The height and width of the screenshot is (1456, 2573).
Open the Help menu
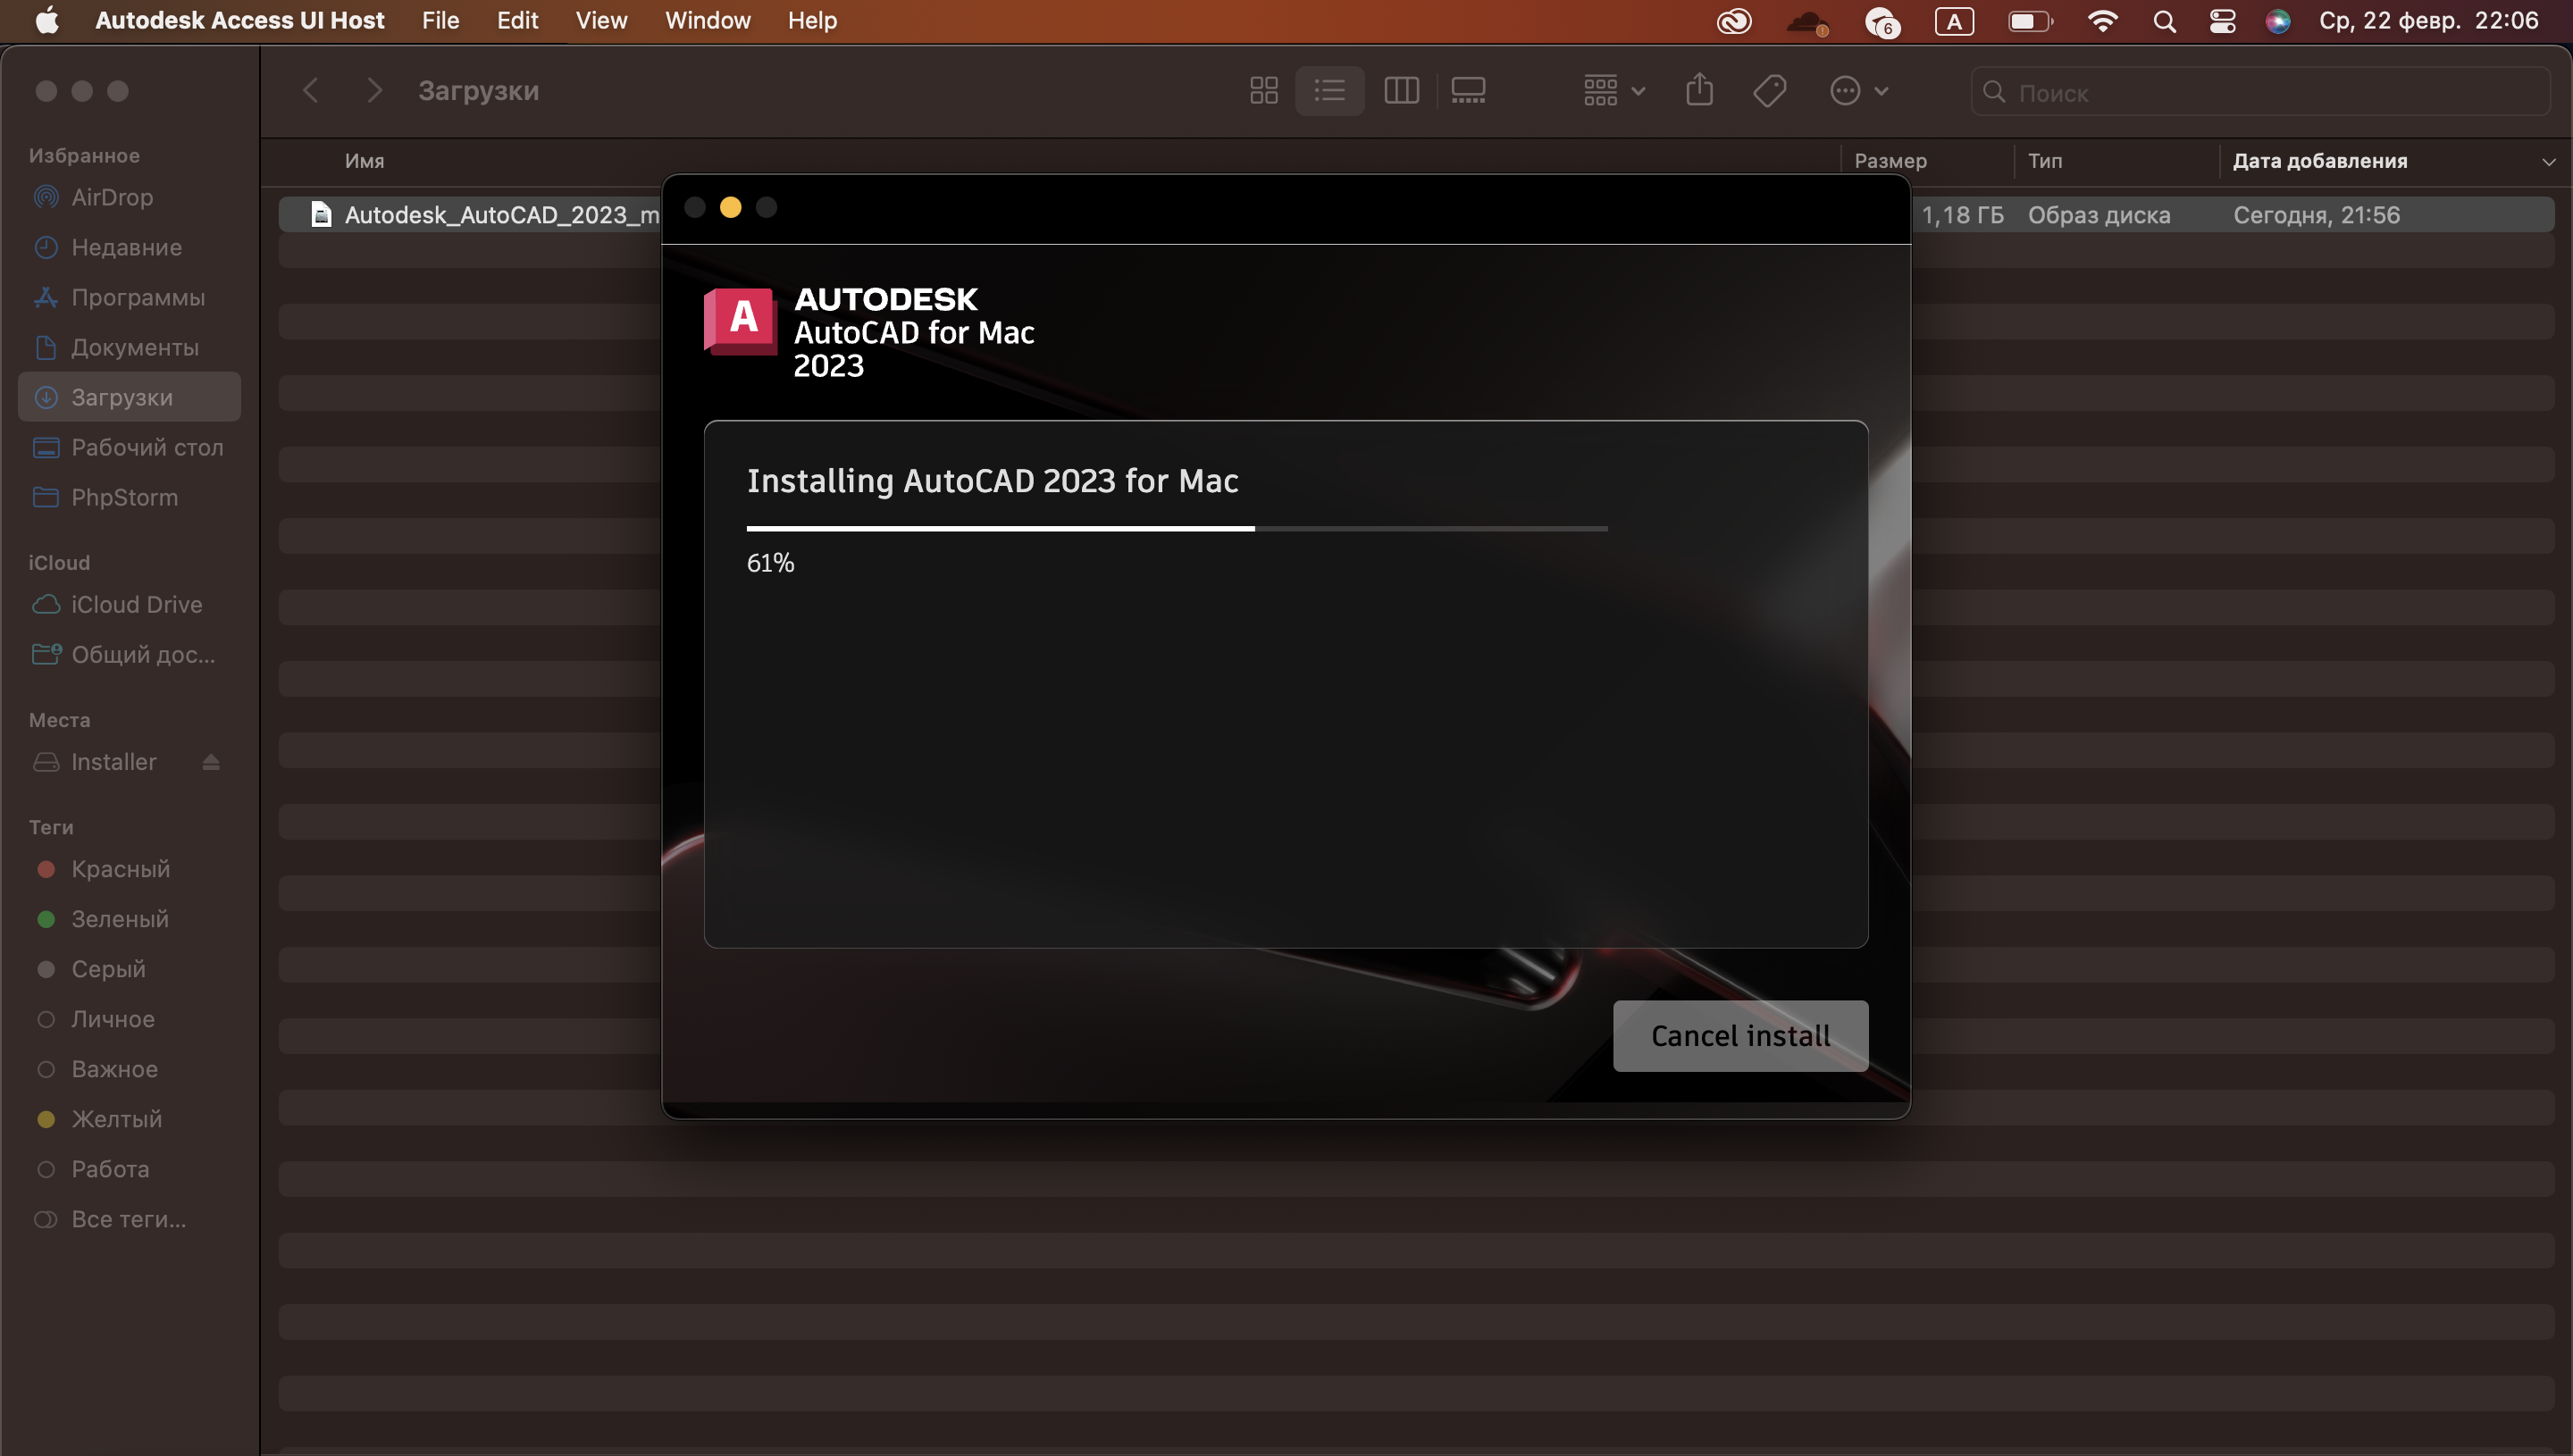811,21
